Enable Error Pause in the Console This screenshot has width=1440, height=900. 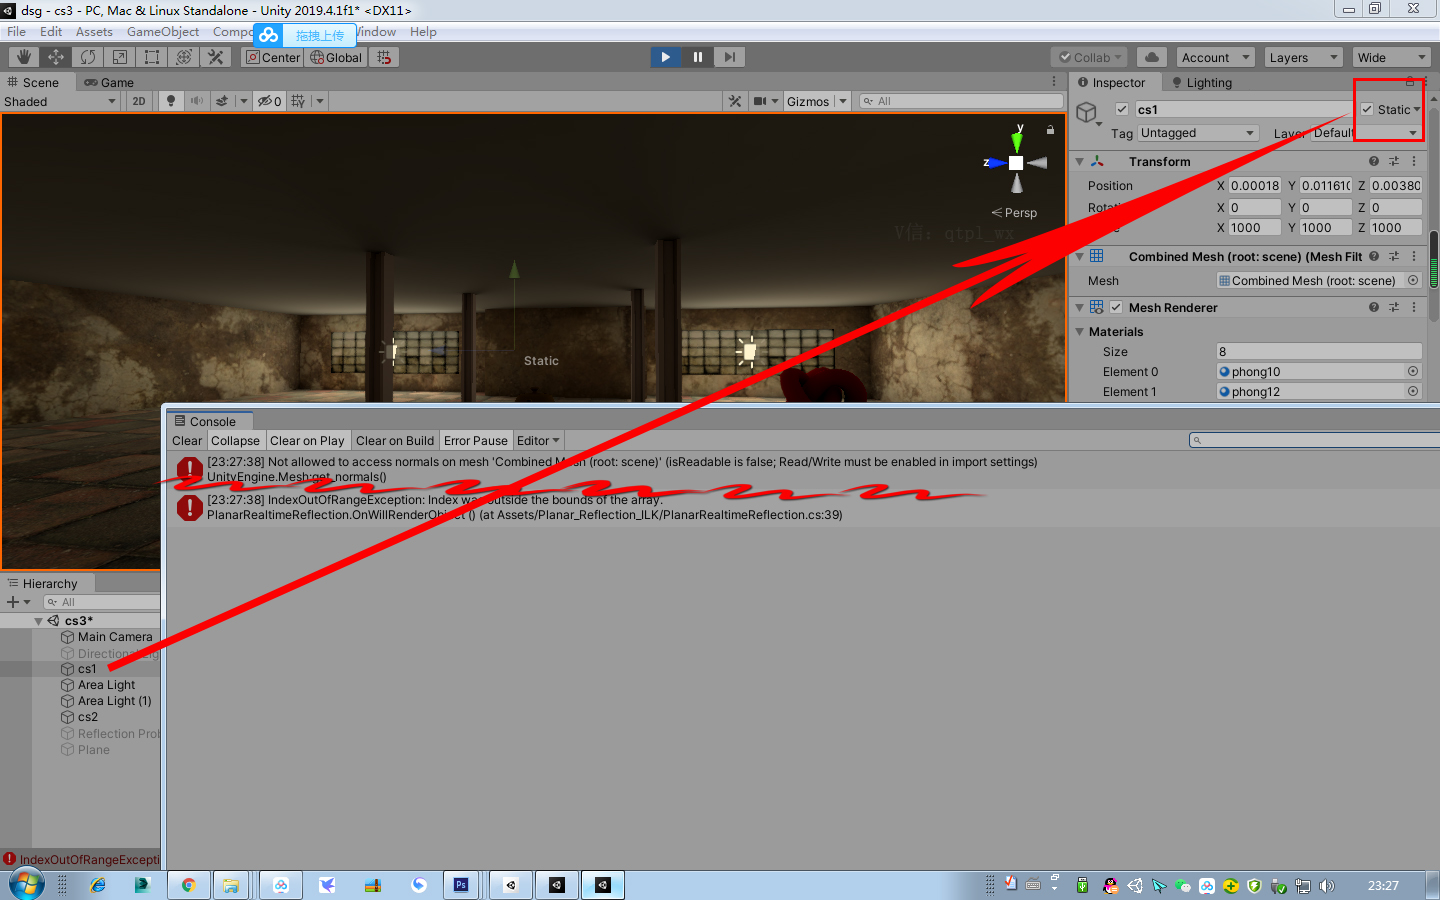point(475,440)
